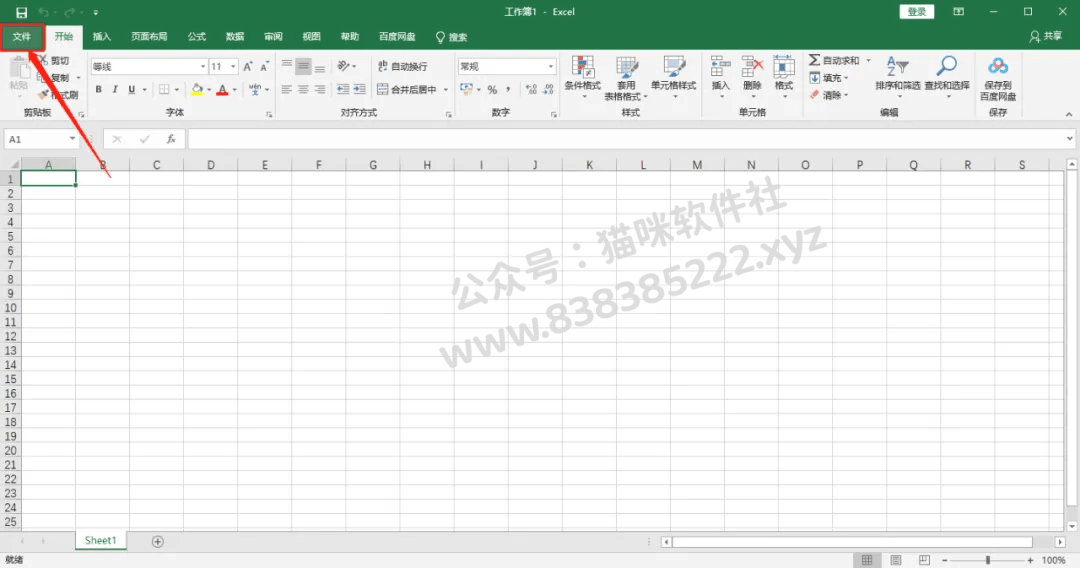Image resolution: width=1080 pixels, height=568 pixels.
Task: Switch to page layout view icon
Action: tap(896, 560)
